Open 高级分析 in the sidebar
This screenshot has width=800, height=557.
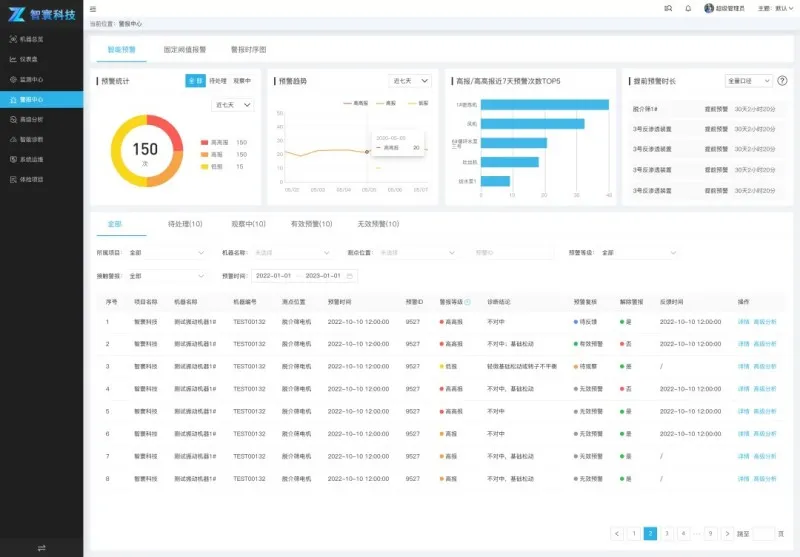(x=31, y=119)
